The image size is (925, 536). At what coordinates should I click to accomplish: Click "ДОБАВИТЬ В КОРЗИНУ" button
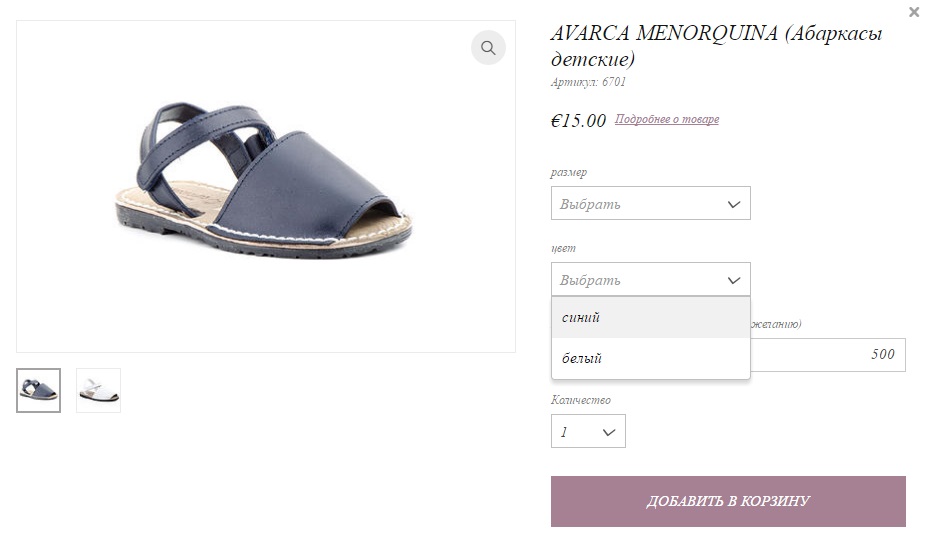pyautogui.click(x=728, y=501)
